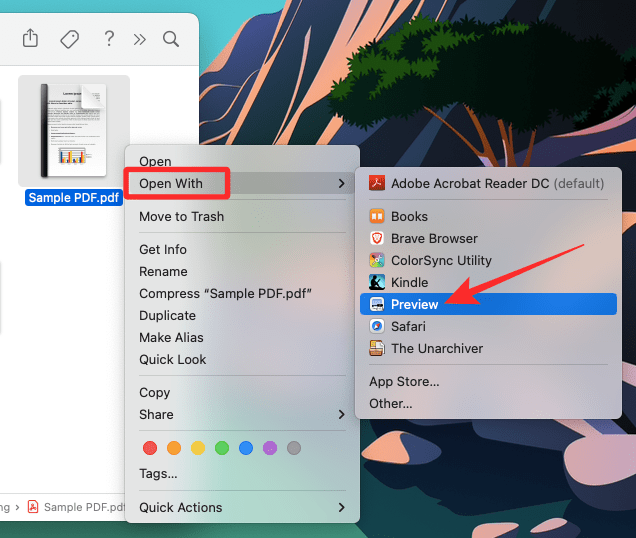Screen dimensions: 636x538
Task: Apply the gray tag color
Action: (294, 448)
